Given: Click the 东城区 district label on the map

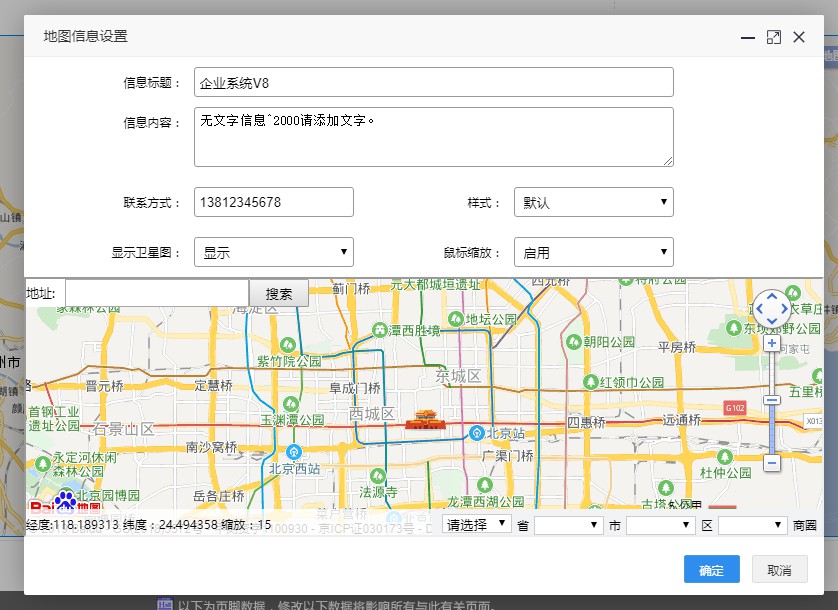Looking at the screenshot, I should [x=459, y=376].
